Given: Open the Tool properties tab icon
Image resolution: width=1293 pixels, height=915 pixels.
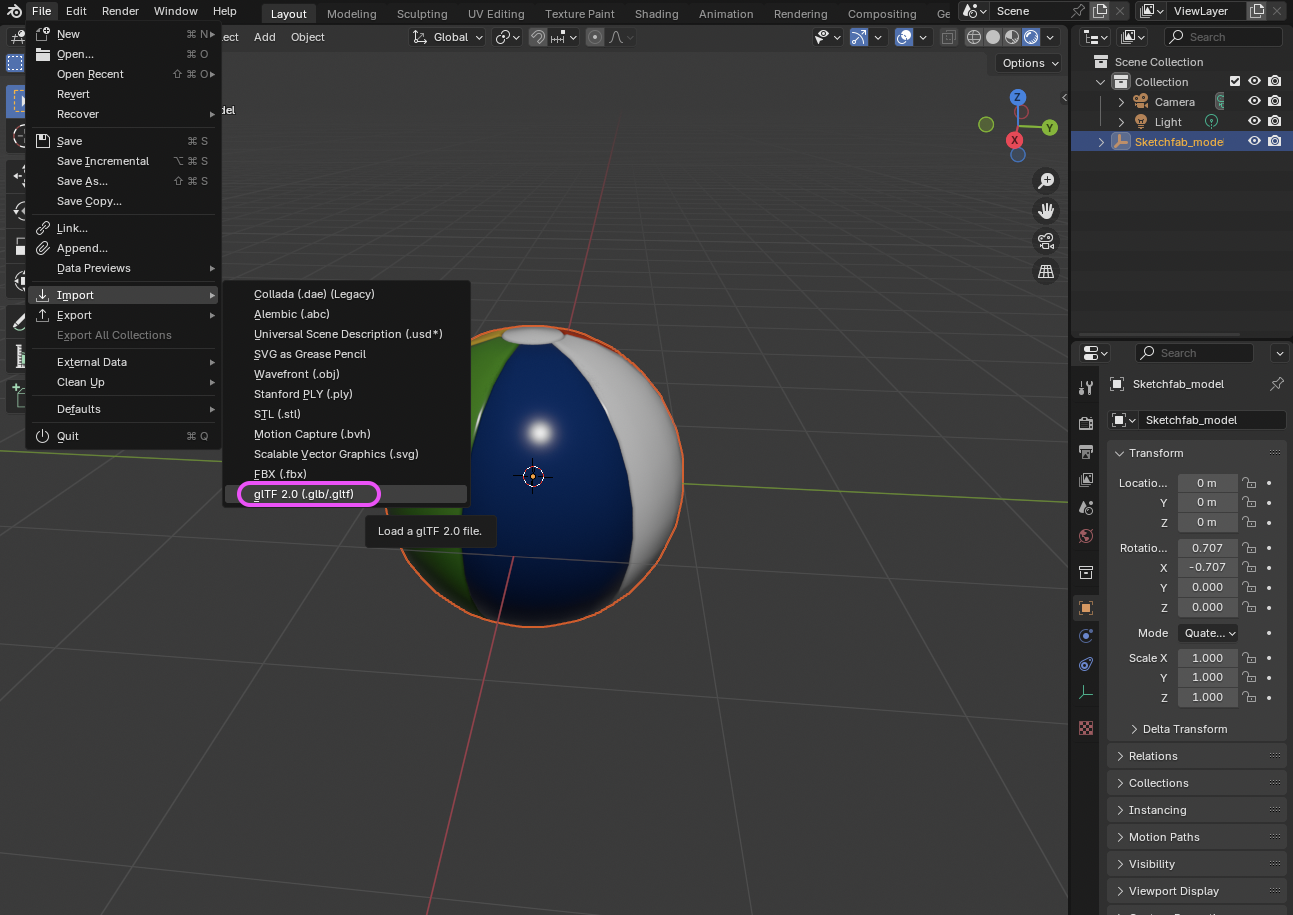Looking at the screenshot, I should click(x=1086, y=388).
